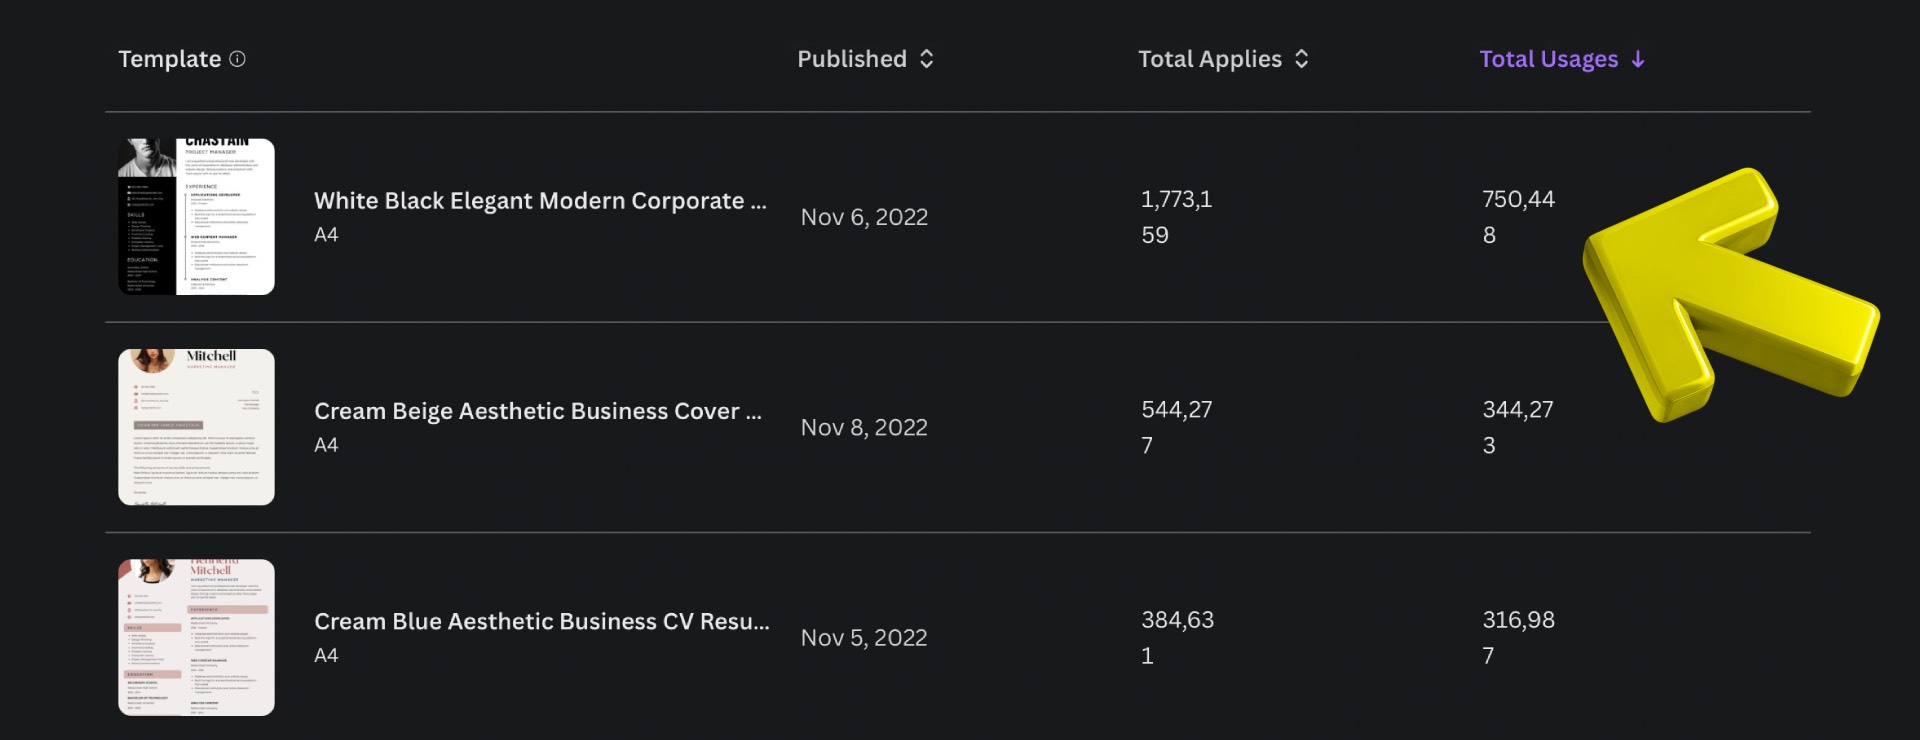Click the sort arrows next to Published

927,59
